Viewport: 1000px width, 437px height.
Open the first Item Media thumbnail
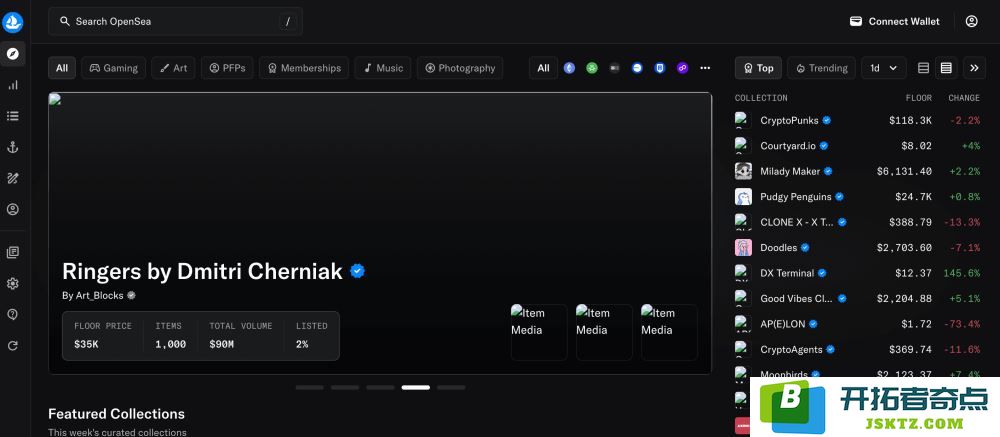(x=539, y=332)
